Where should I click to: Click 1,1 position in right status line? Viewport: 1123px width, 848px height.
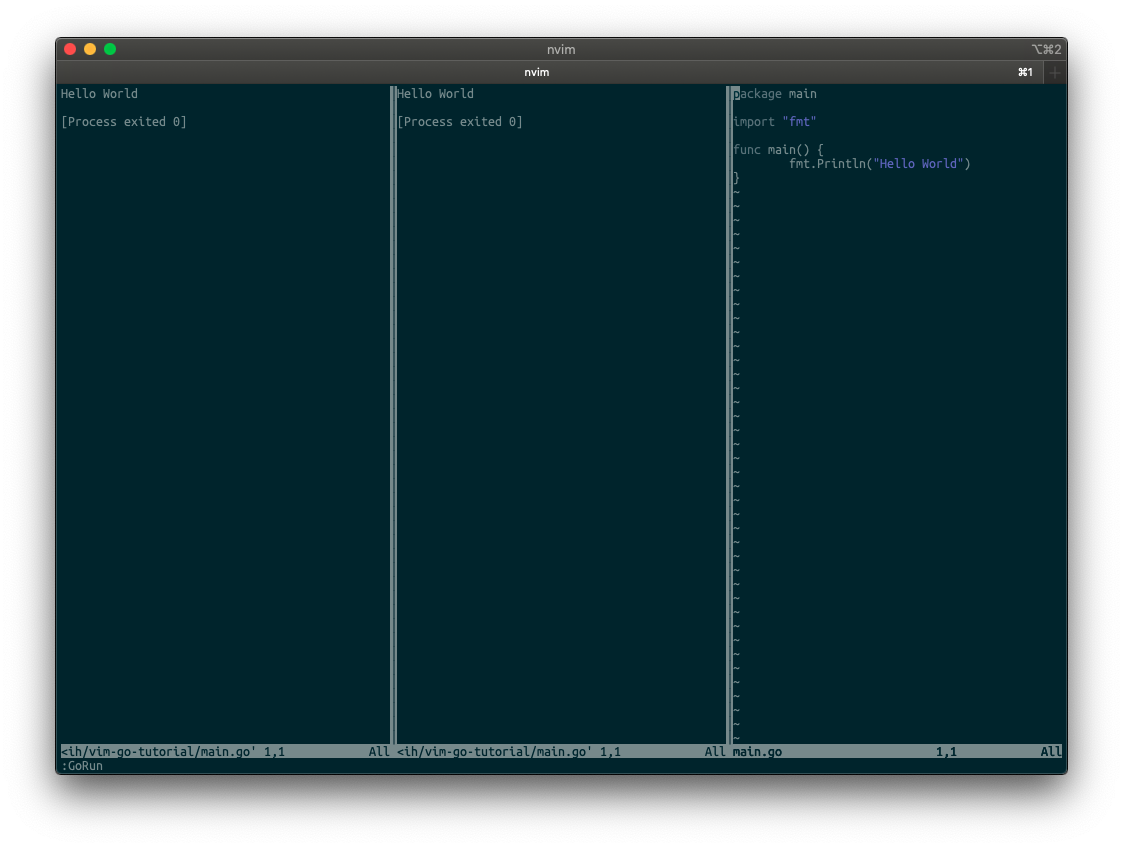946,752
